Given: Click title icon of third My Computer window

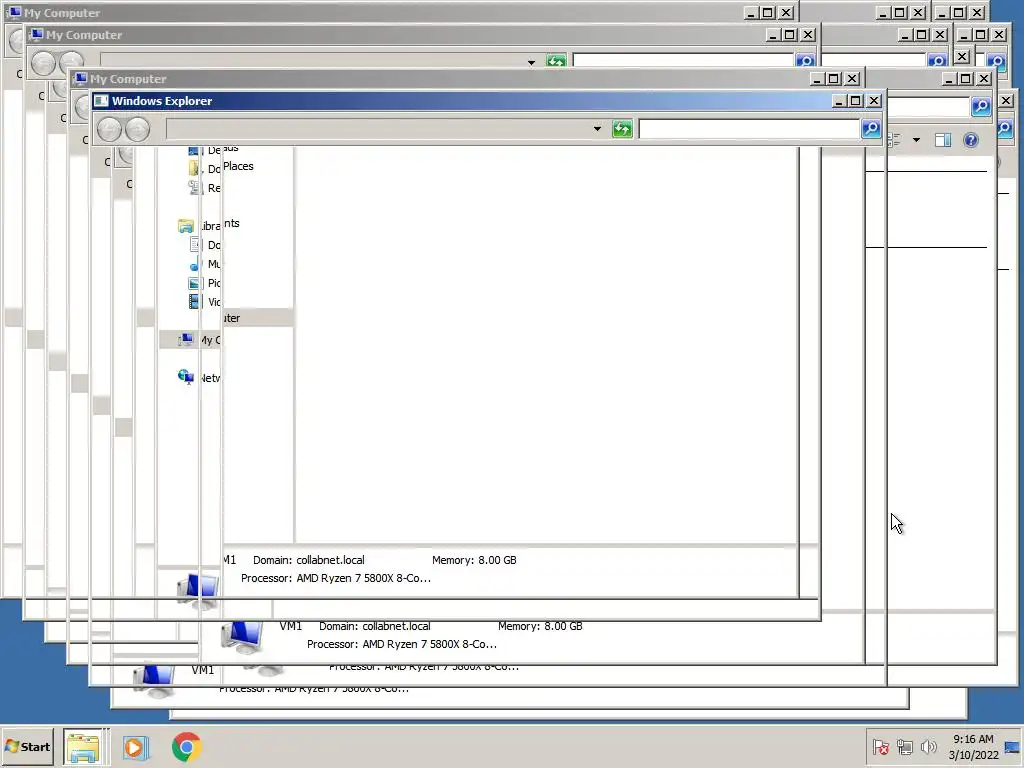Looking at the screenshot, I should [81, 78].
